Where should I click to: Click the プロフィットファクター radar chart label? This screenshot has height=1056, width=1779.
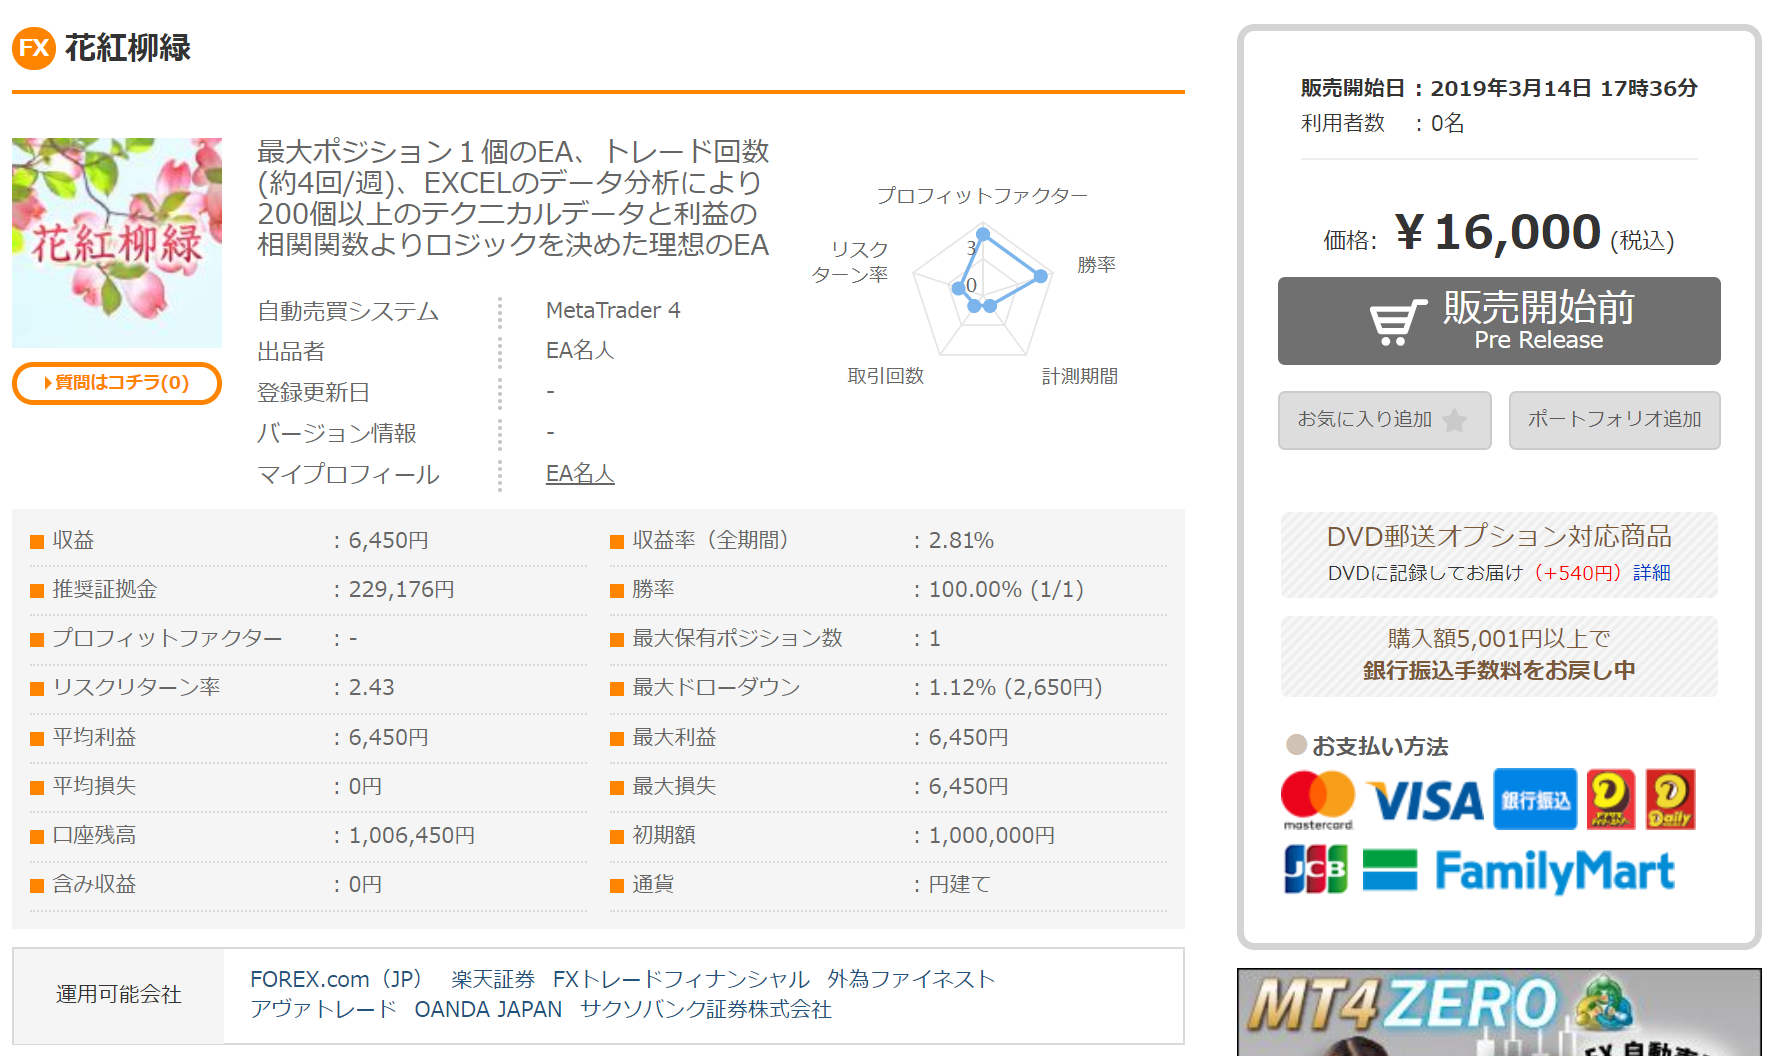[982, 196]
